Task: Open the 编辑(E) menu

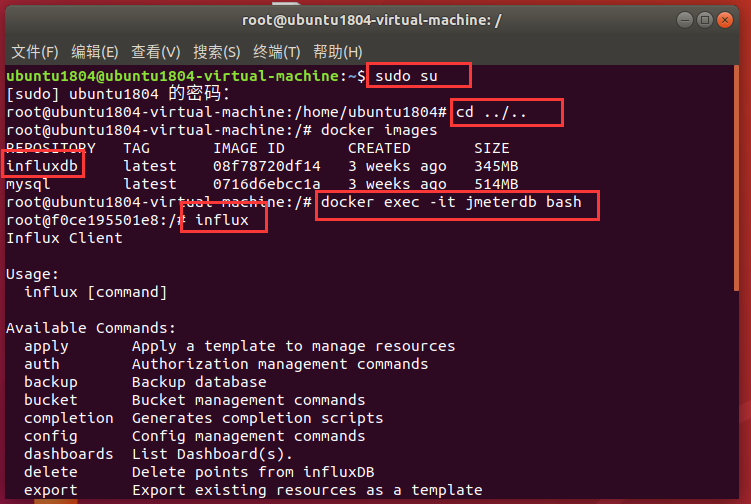Action: [95, 52]
